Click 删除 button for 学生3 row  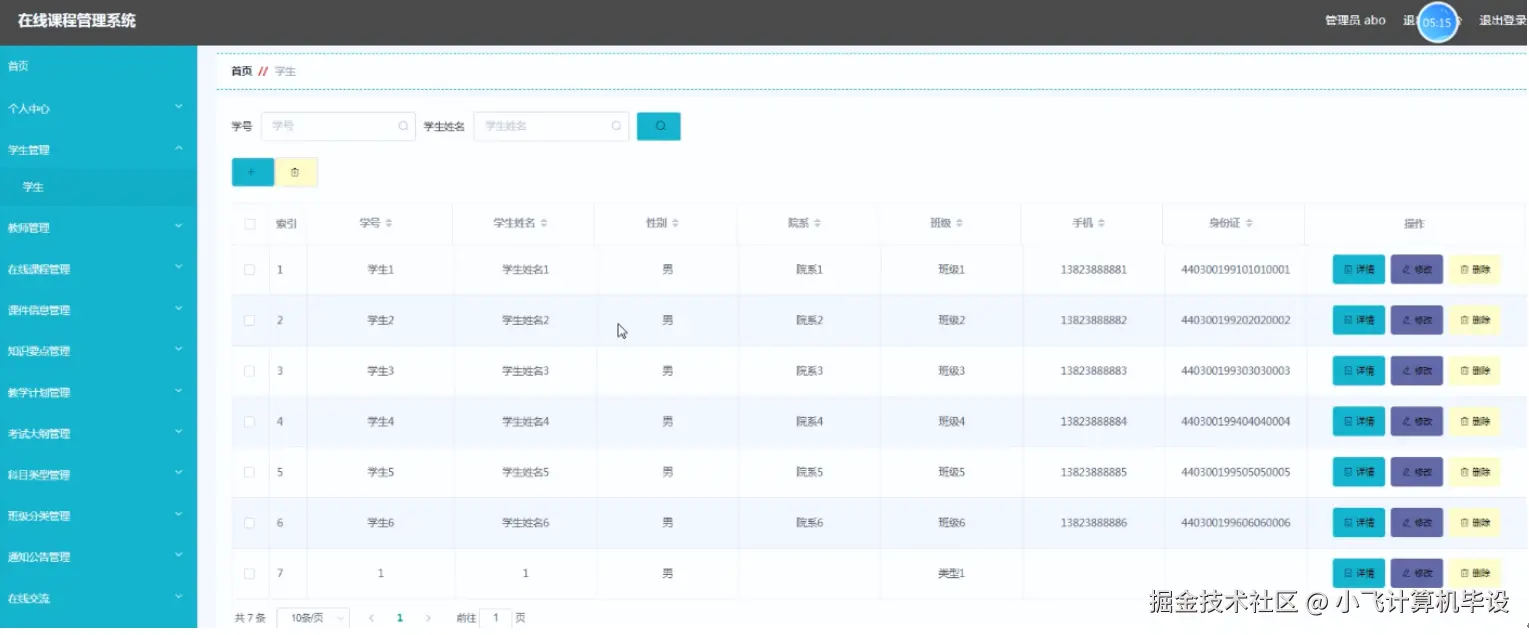(x=1474, y=371)
